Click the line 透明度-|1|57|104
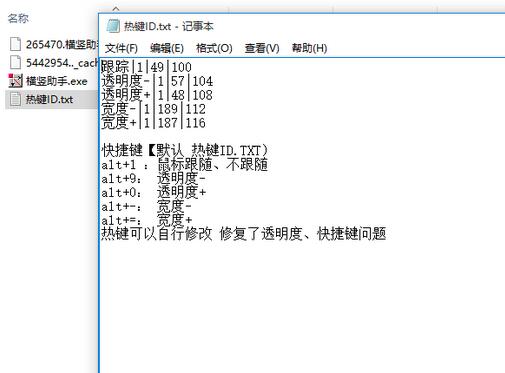This screenshot has height=373, width=505. coord(157,81)
